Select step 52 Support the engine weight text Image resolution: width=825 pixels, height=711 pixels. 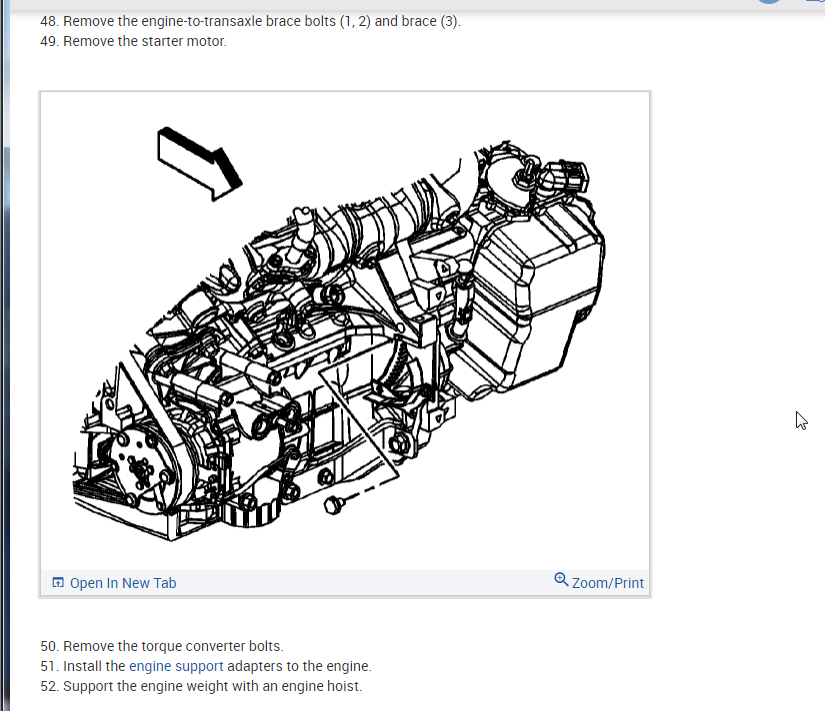coord(201,686)
